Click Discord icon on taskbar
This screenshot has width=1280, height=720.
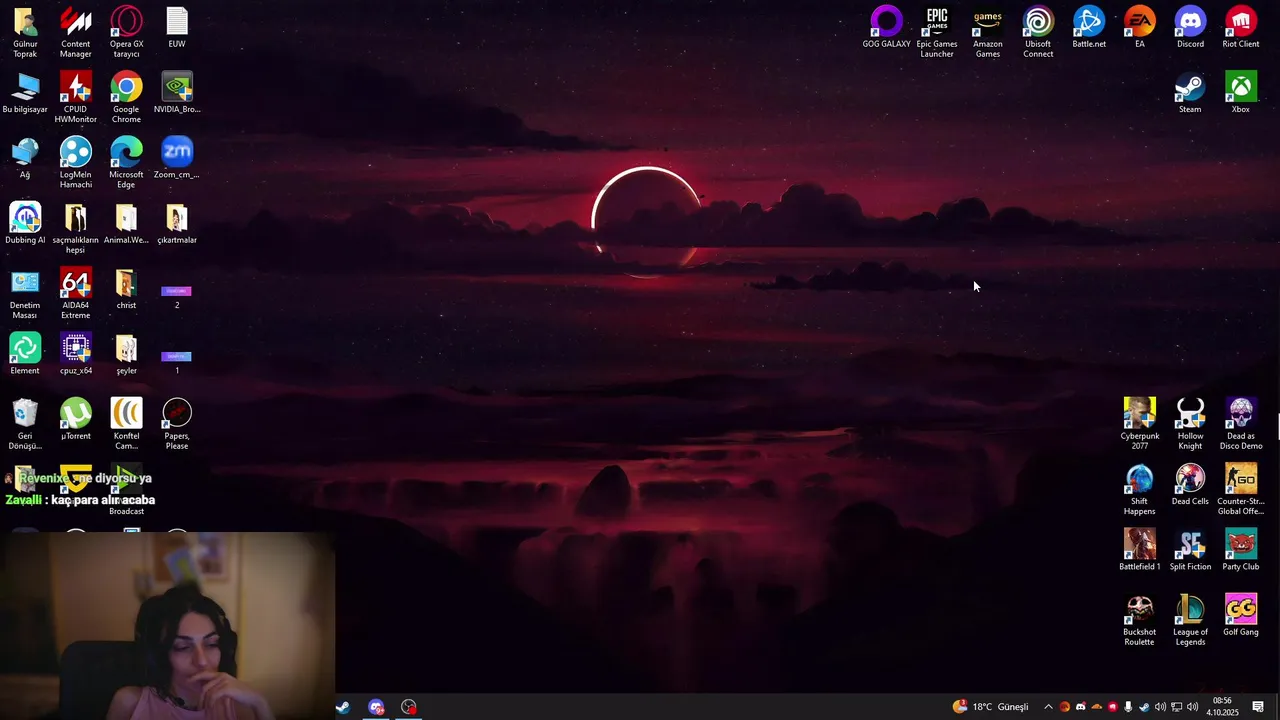(376, 707)
